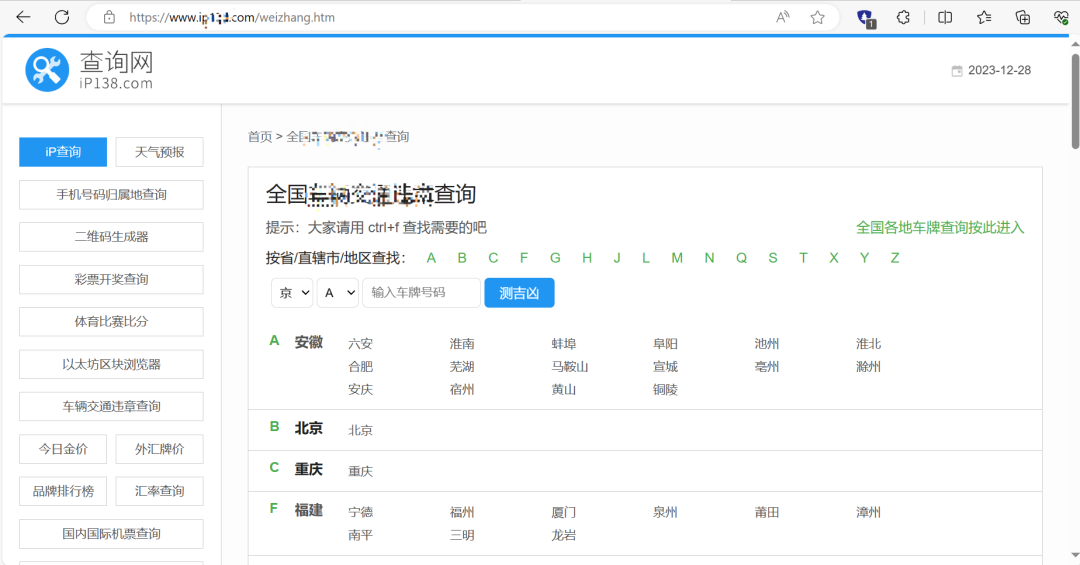The width and height of the screenshot is (1080, 565).
Task: Open the province dropdown showing 京
Action: (x=292, y=293)
